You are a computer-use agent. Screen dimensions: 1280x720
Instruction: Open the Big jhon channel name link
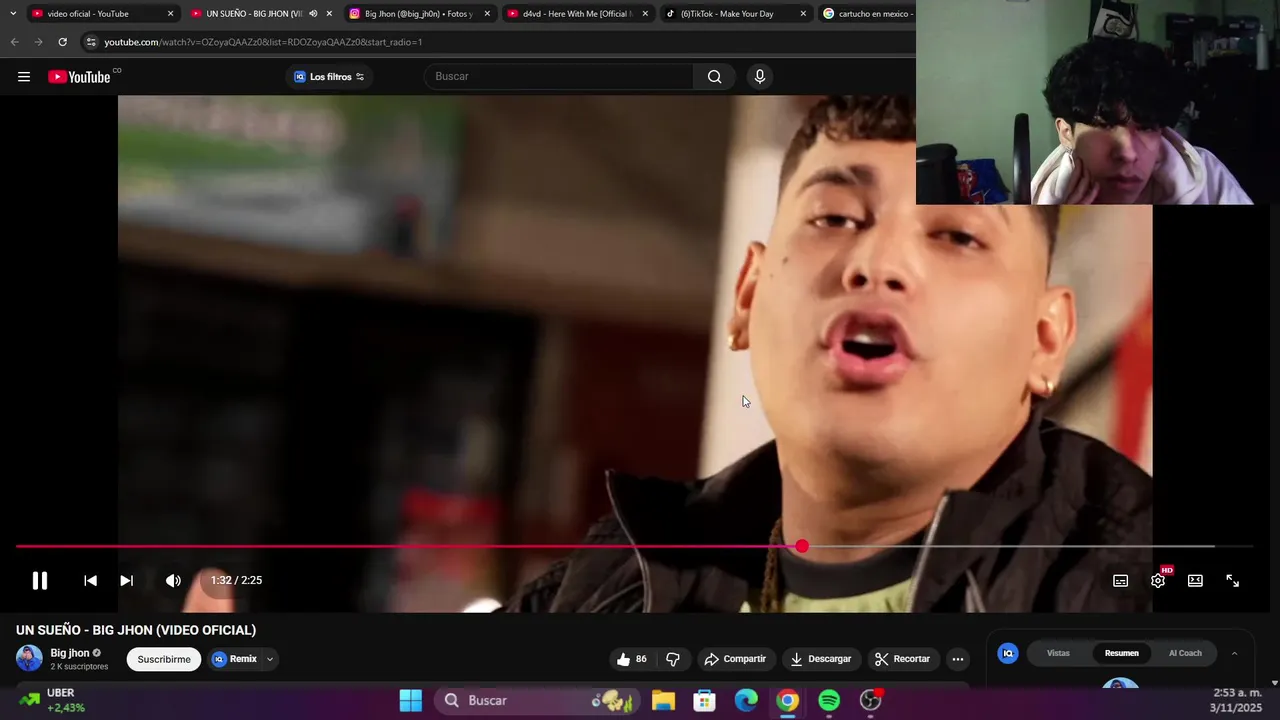70,653
